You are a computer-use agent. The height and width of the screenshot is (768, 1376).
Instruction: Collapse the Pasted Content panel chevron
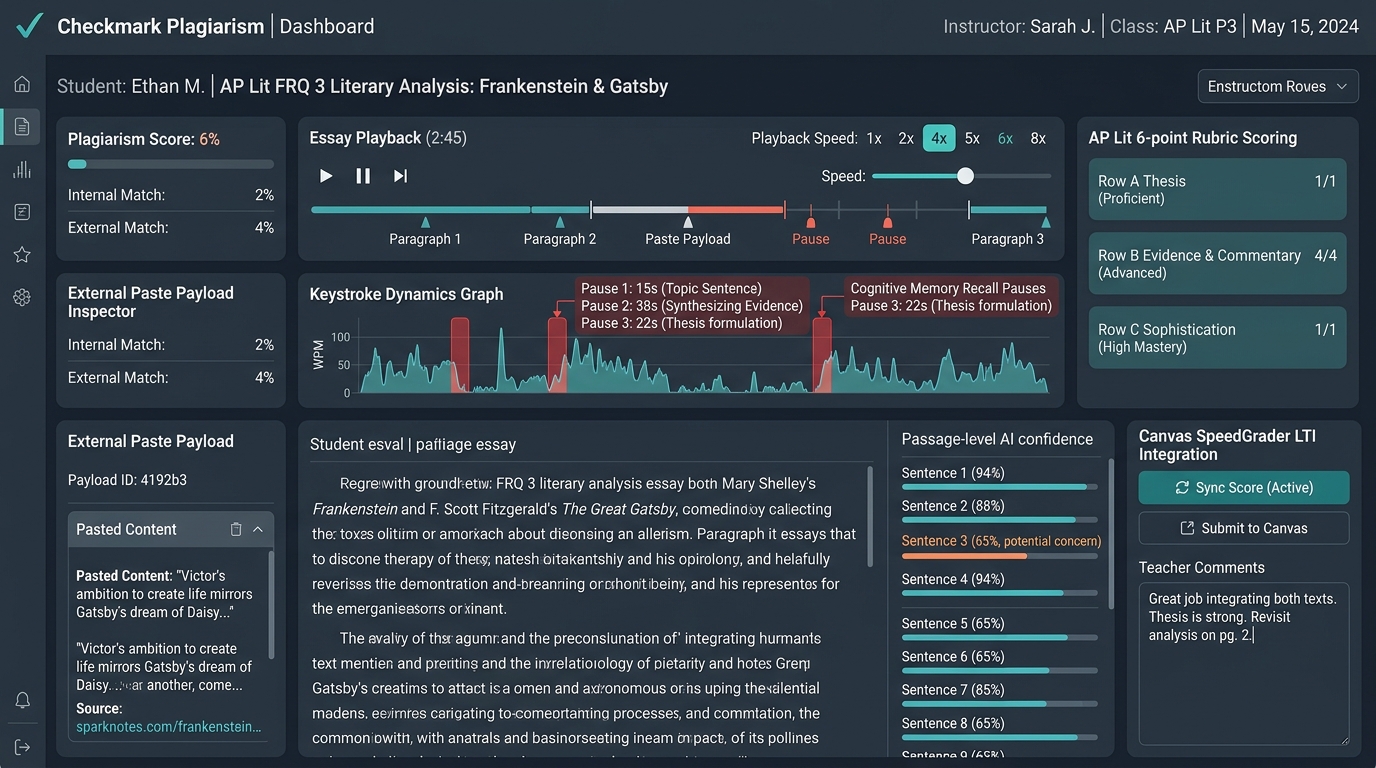258,529
